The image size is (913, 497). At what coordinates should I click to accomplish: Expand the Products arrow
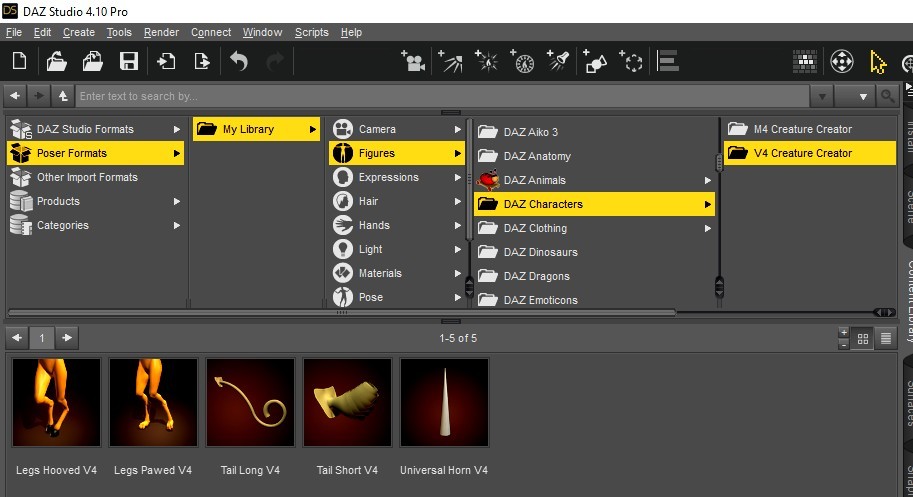[176, 201]
